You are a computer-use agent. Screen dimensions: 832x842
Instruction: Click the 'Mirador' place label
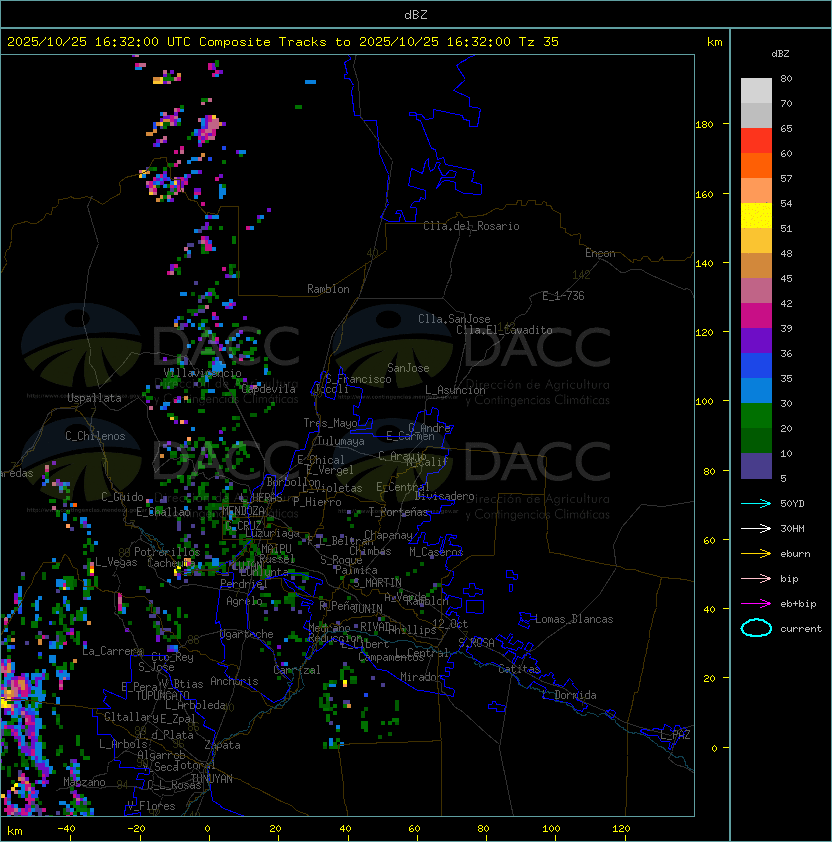click(421, 677)
